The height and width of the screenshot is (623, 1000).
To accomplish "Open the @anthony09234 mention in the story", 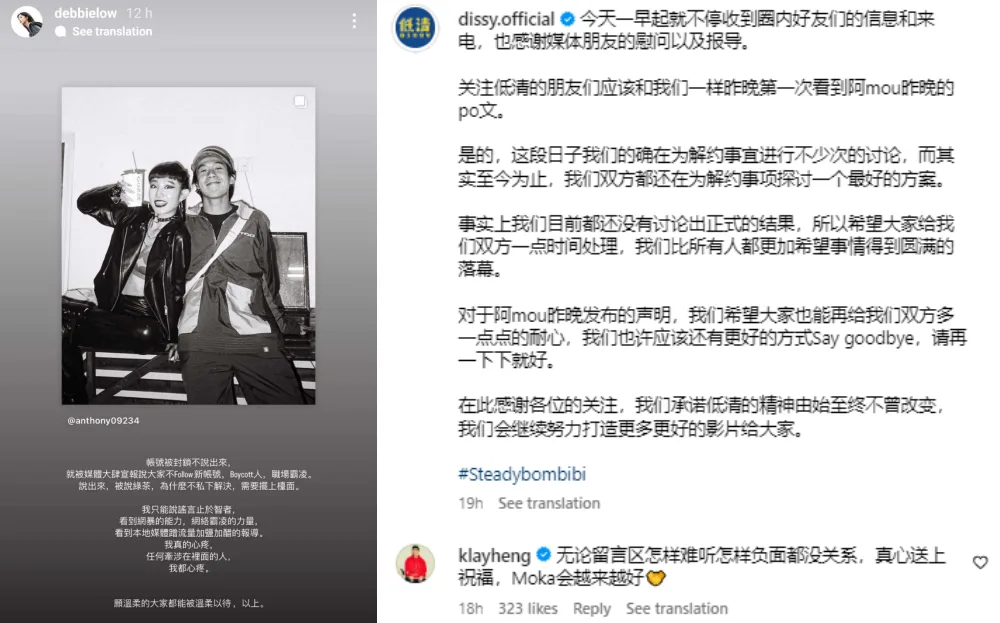I will [x=103, y=421].
